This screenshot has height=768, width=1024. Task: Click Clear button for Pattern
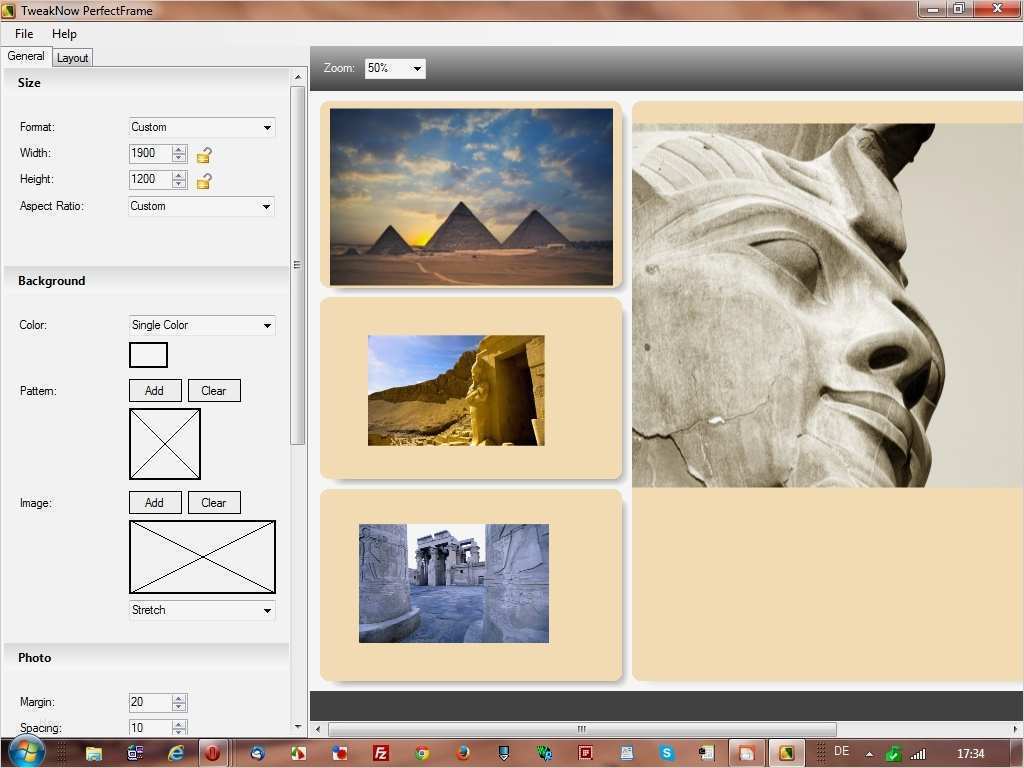point(214,391)
